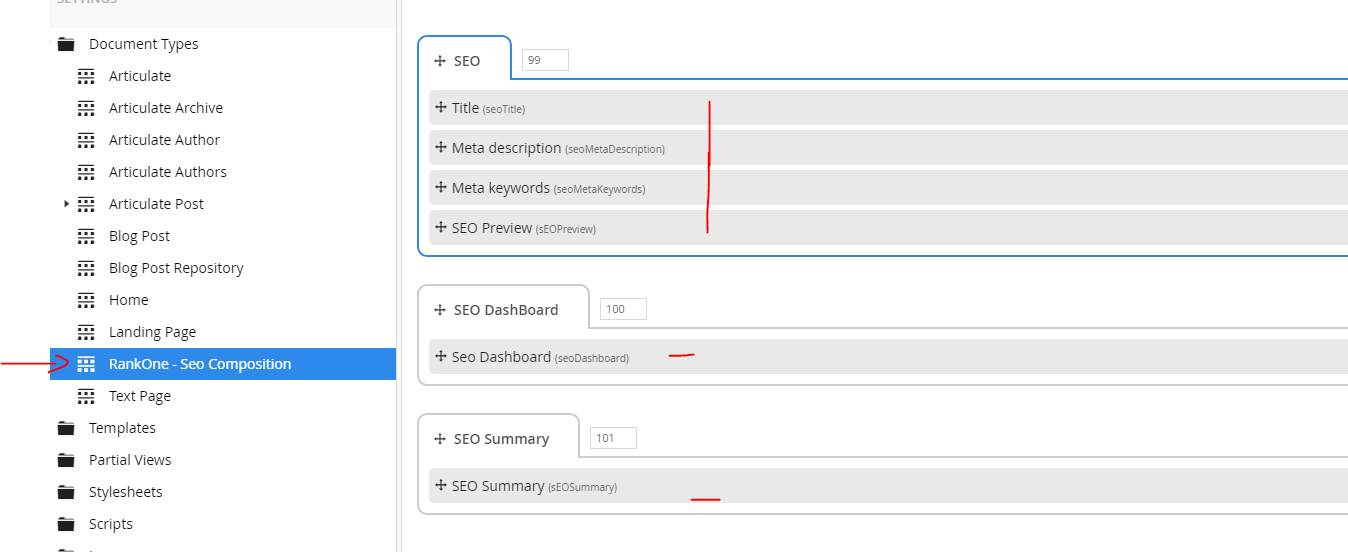The width and height of the screenshot is (1348, 552).
Task: Click the SEO tab sort order field
Action: point(545,60)
